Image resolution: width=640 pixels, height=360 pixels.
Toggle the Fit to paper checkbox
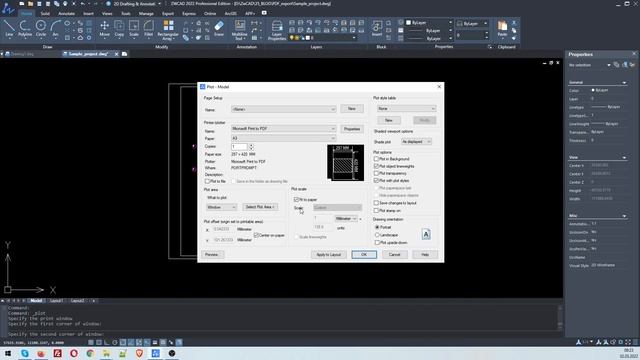coord(296,200)
